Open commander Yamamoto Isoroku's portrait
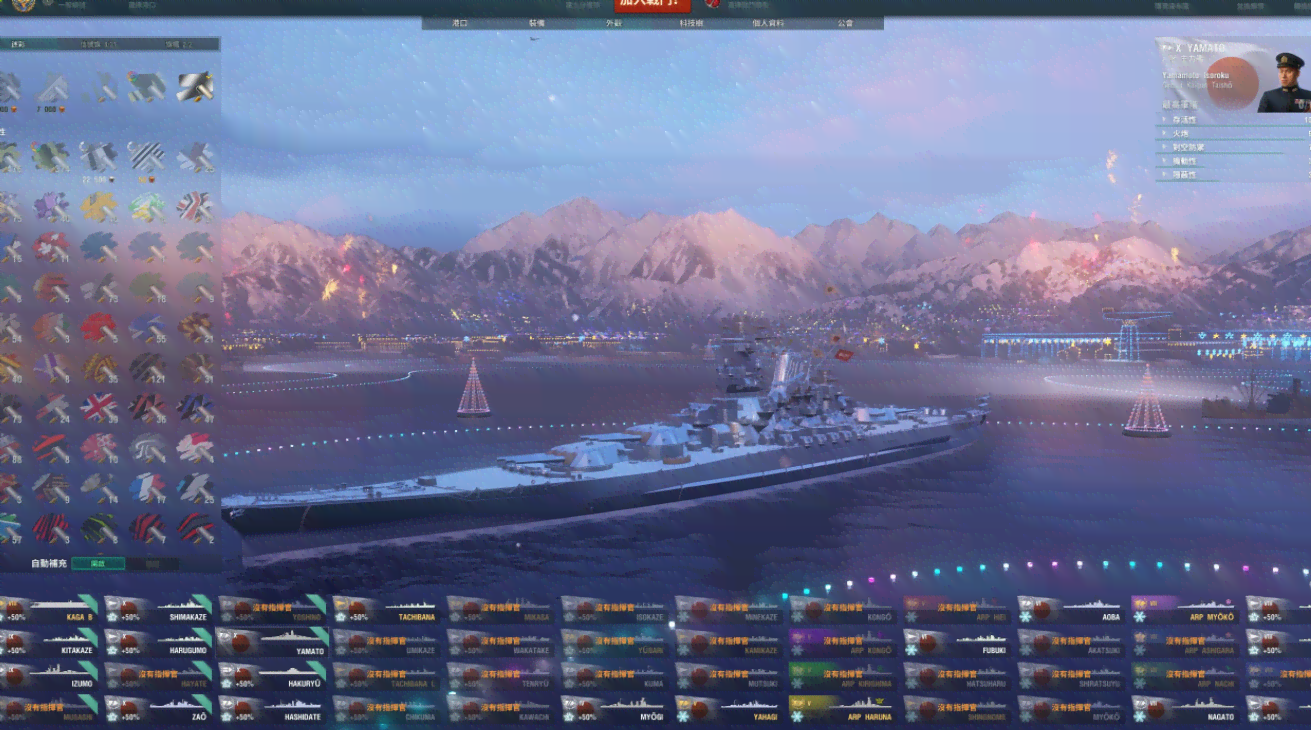The width and height of the screenshot is (1311, 730). (1284, 82)
